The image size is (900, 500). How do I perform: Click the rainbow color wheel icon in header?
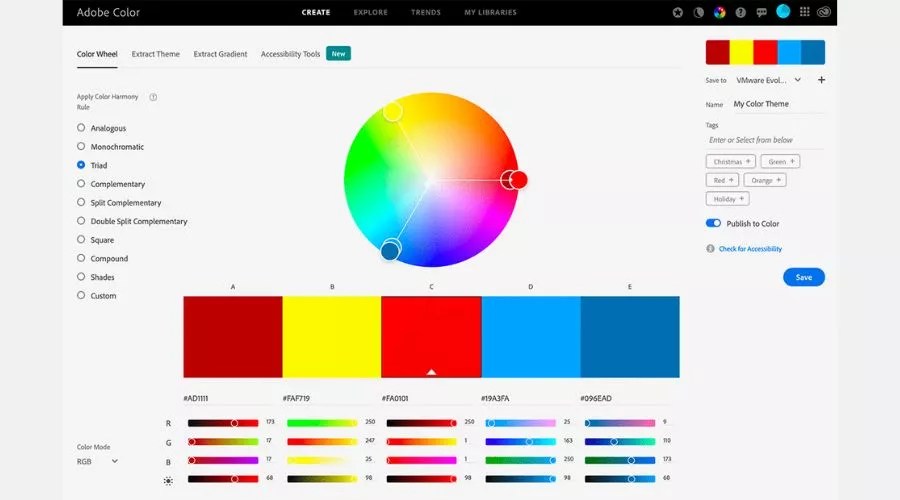(719, 12)
